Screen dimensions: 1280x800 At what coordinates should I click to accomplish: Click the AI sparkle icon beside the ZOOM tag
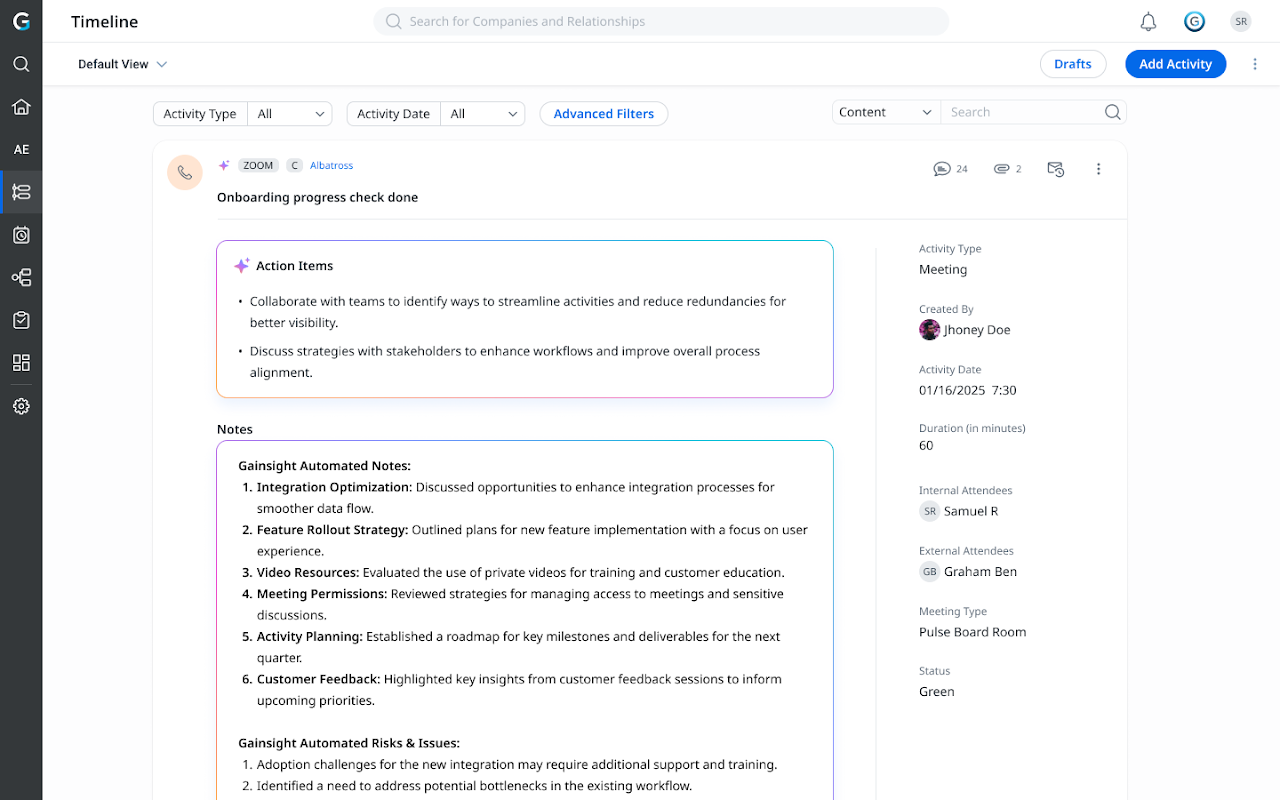click(225, 166)
